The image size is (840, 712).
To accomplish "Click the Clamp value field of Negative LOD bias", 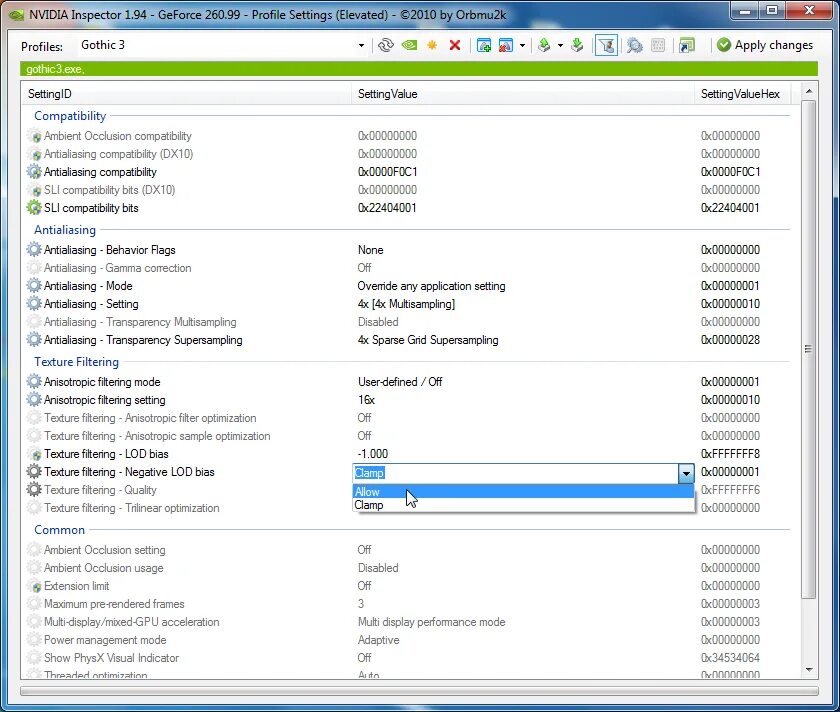I will [x=515, y=473].
